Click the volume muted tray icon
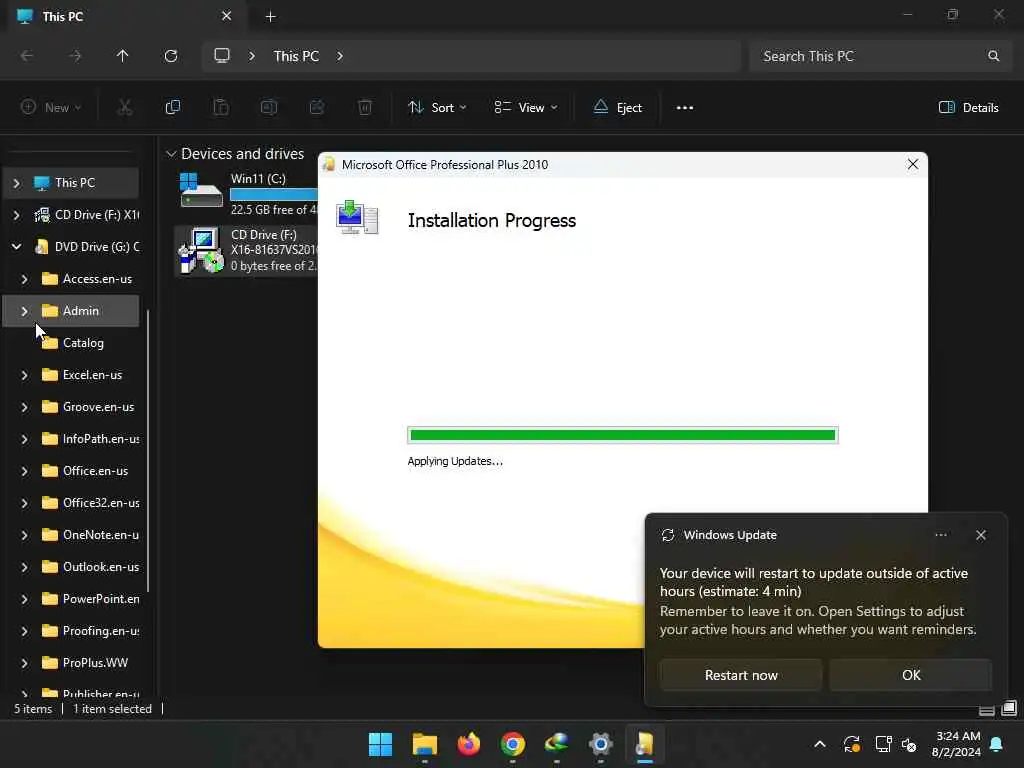Viewport: 1024px width, 768px height. click(x=909, y=744)
